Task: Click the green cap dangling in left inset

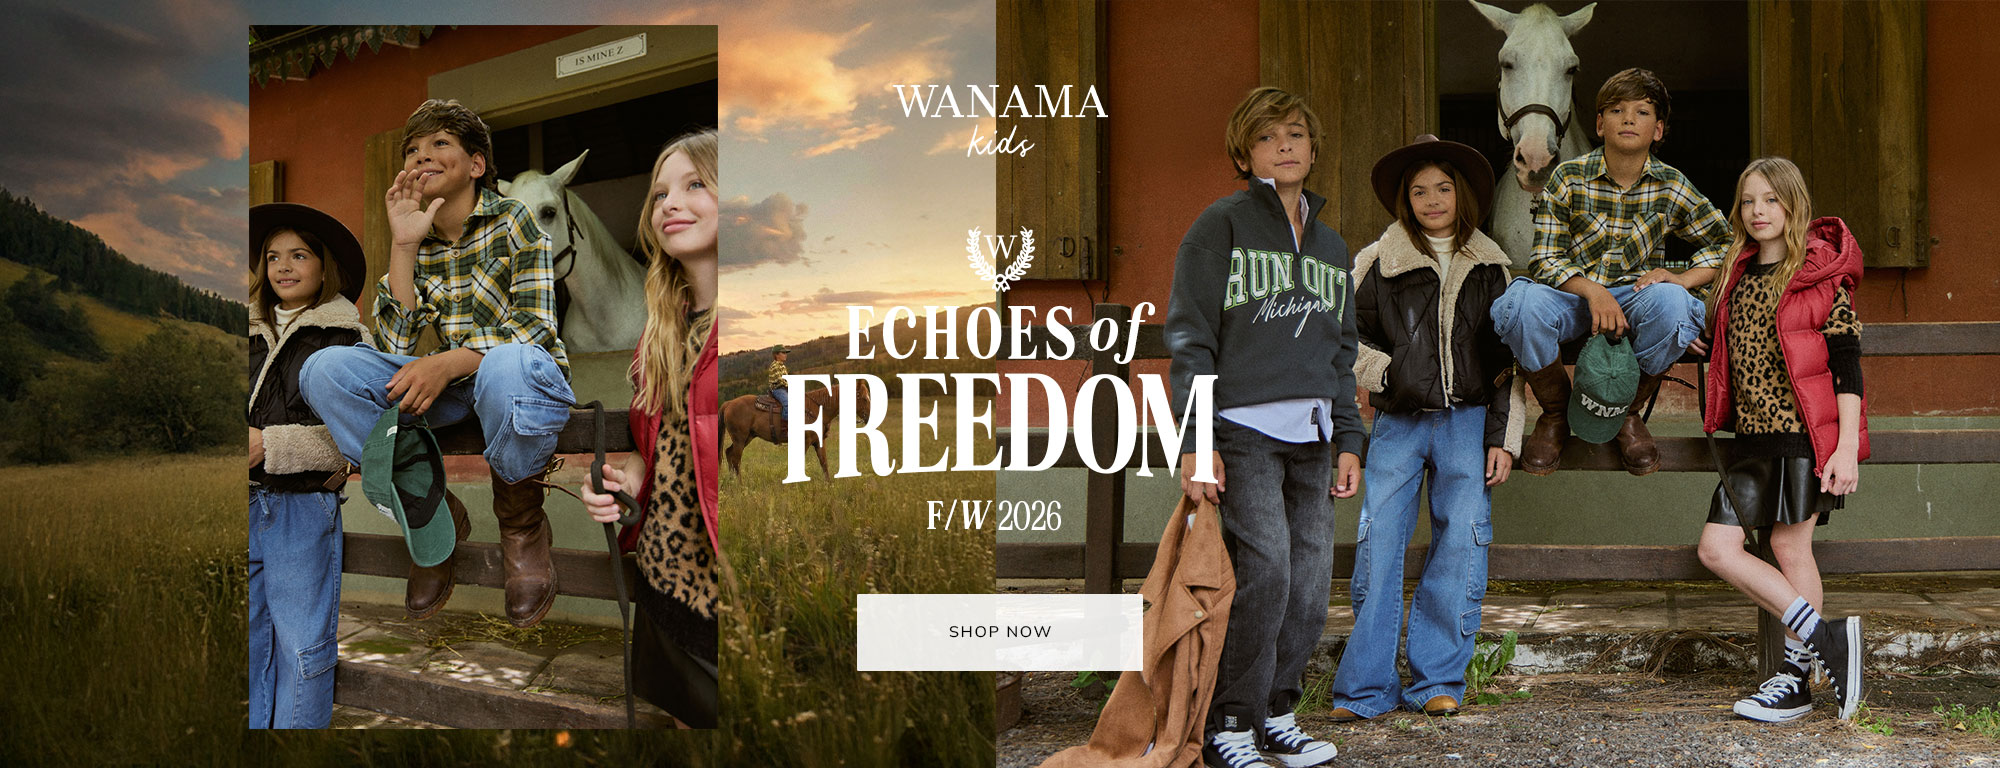Action: tap(407, 484)
